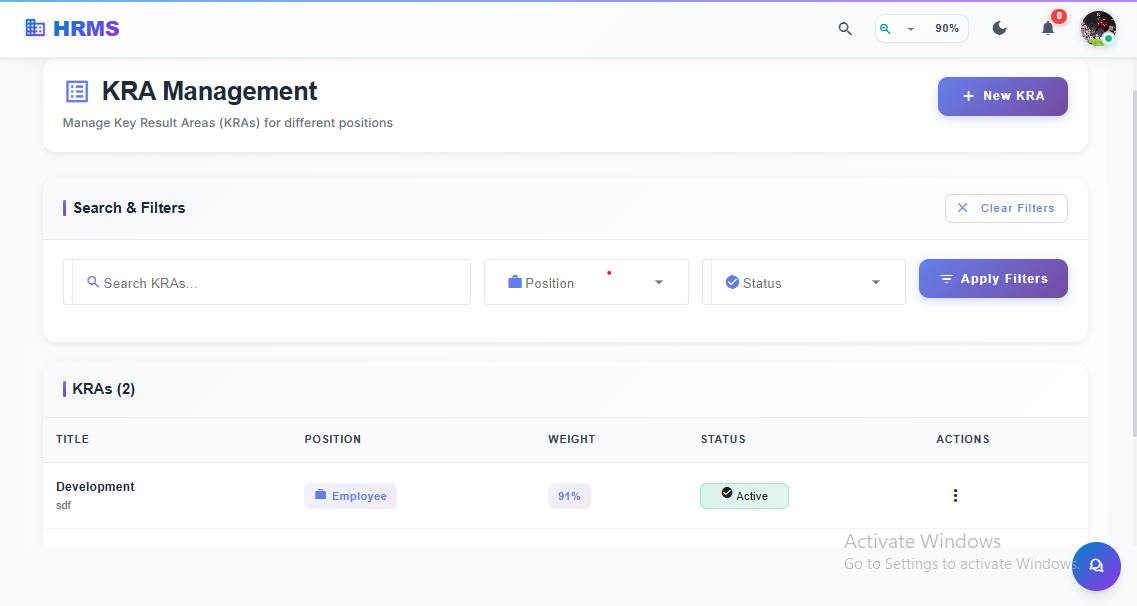Screen dimensions: 1137x606
Task: Toggle dark mode with moon icon
Action: click(x=999, y=28)
